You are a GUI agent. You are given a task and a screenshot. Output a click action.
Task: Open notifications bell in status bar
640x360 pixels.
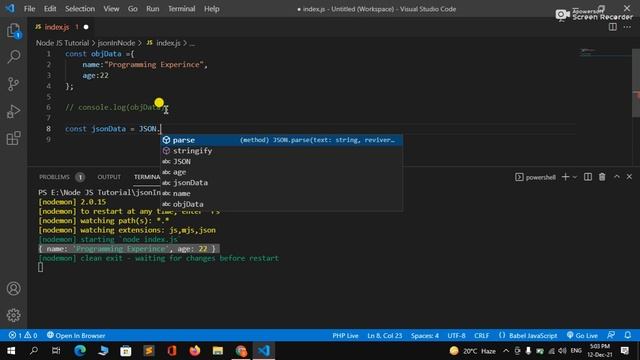(x=628, y=335)
